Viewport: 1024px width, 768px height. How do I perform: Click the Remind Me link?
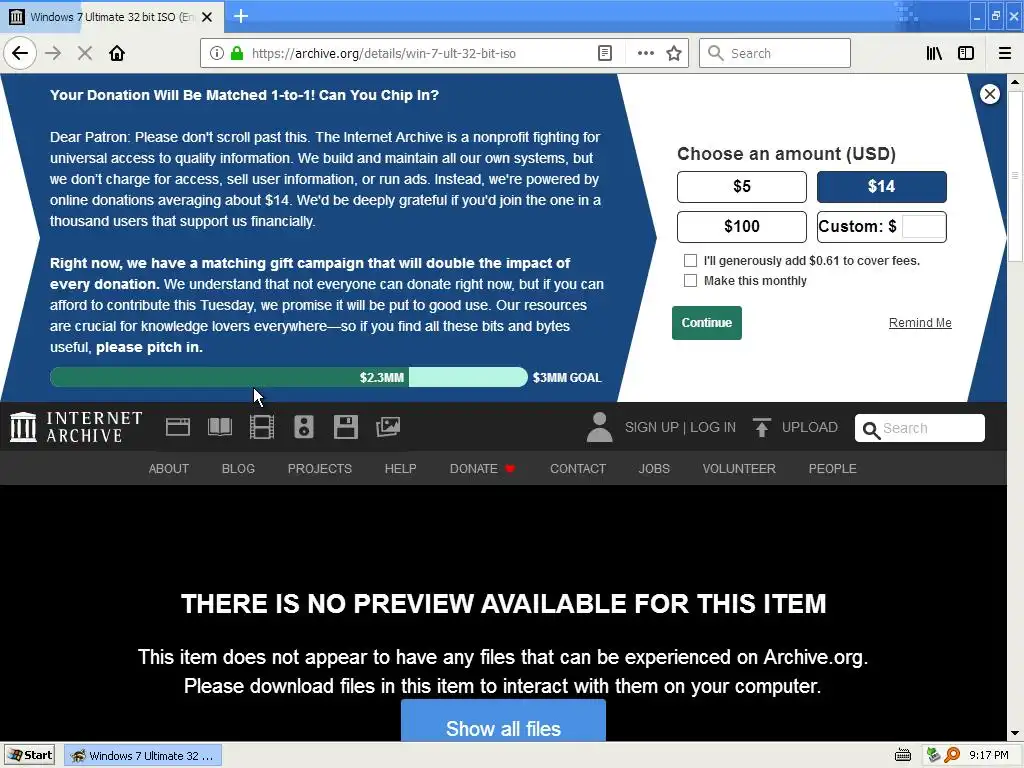coord(920,323)
